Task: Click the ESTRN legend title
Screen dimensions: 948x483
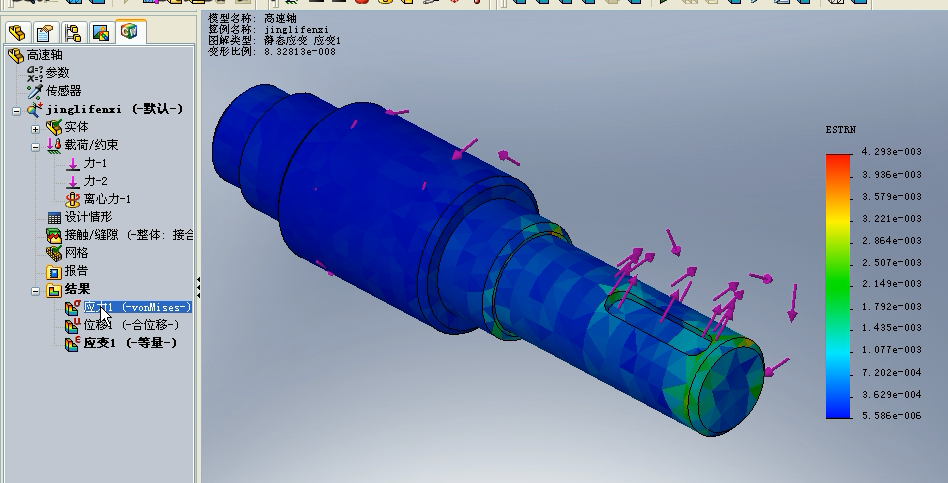Action: tap(840, 129)
